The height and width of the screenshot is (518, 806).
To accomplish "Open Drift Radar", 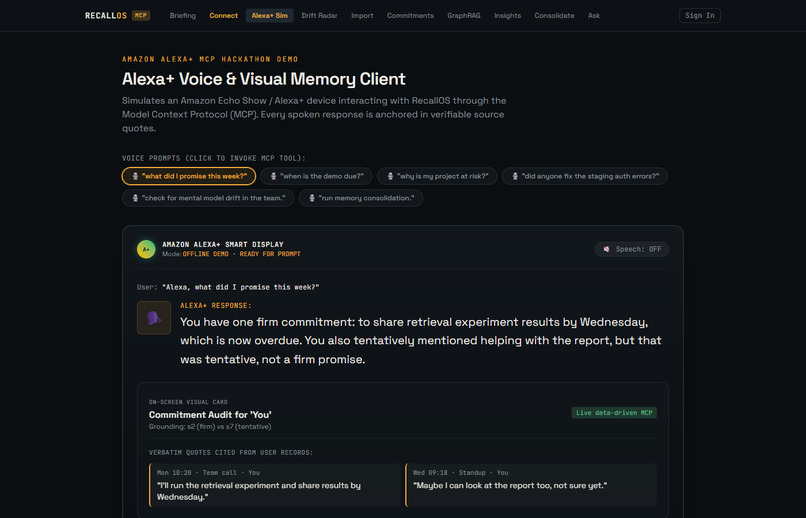I will pos(319,15).
